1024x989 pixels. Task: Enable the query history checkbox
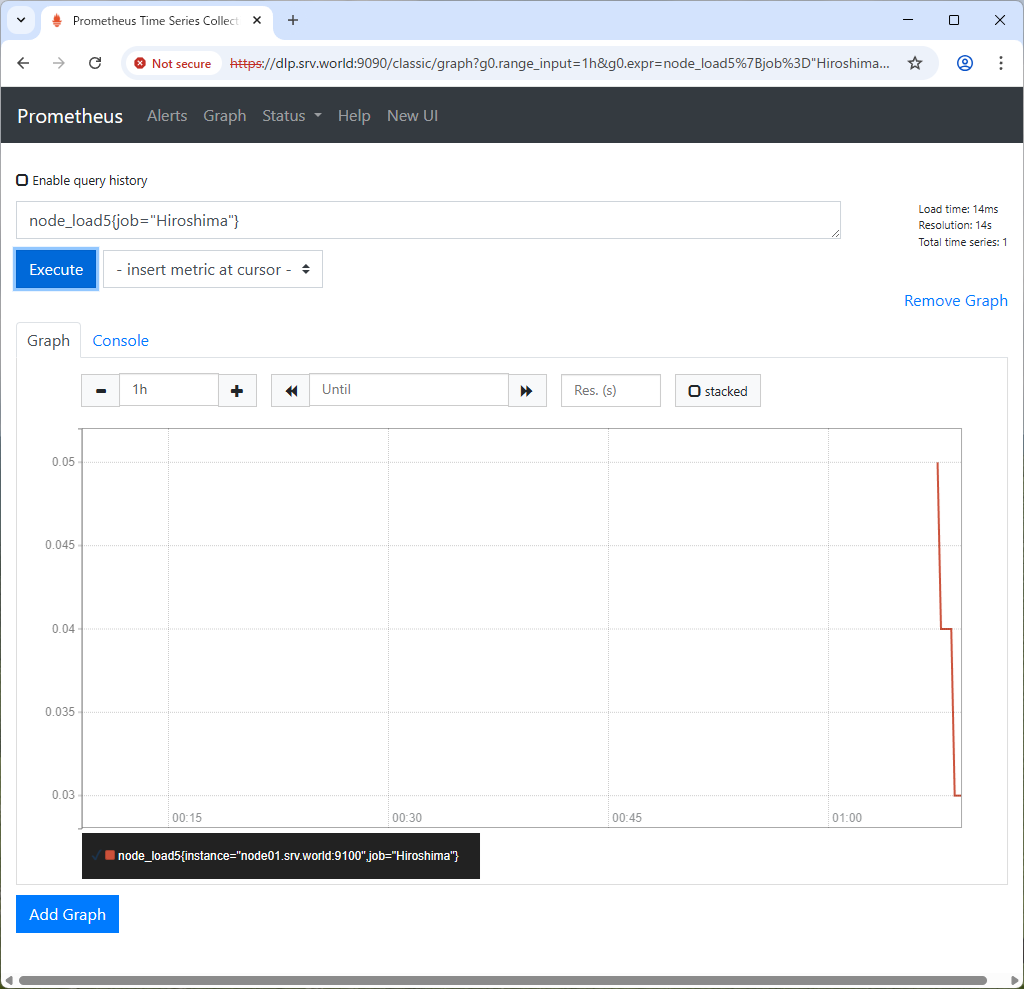22,181
